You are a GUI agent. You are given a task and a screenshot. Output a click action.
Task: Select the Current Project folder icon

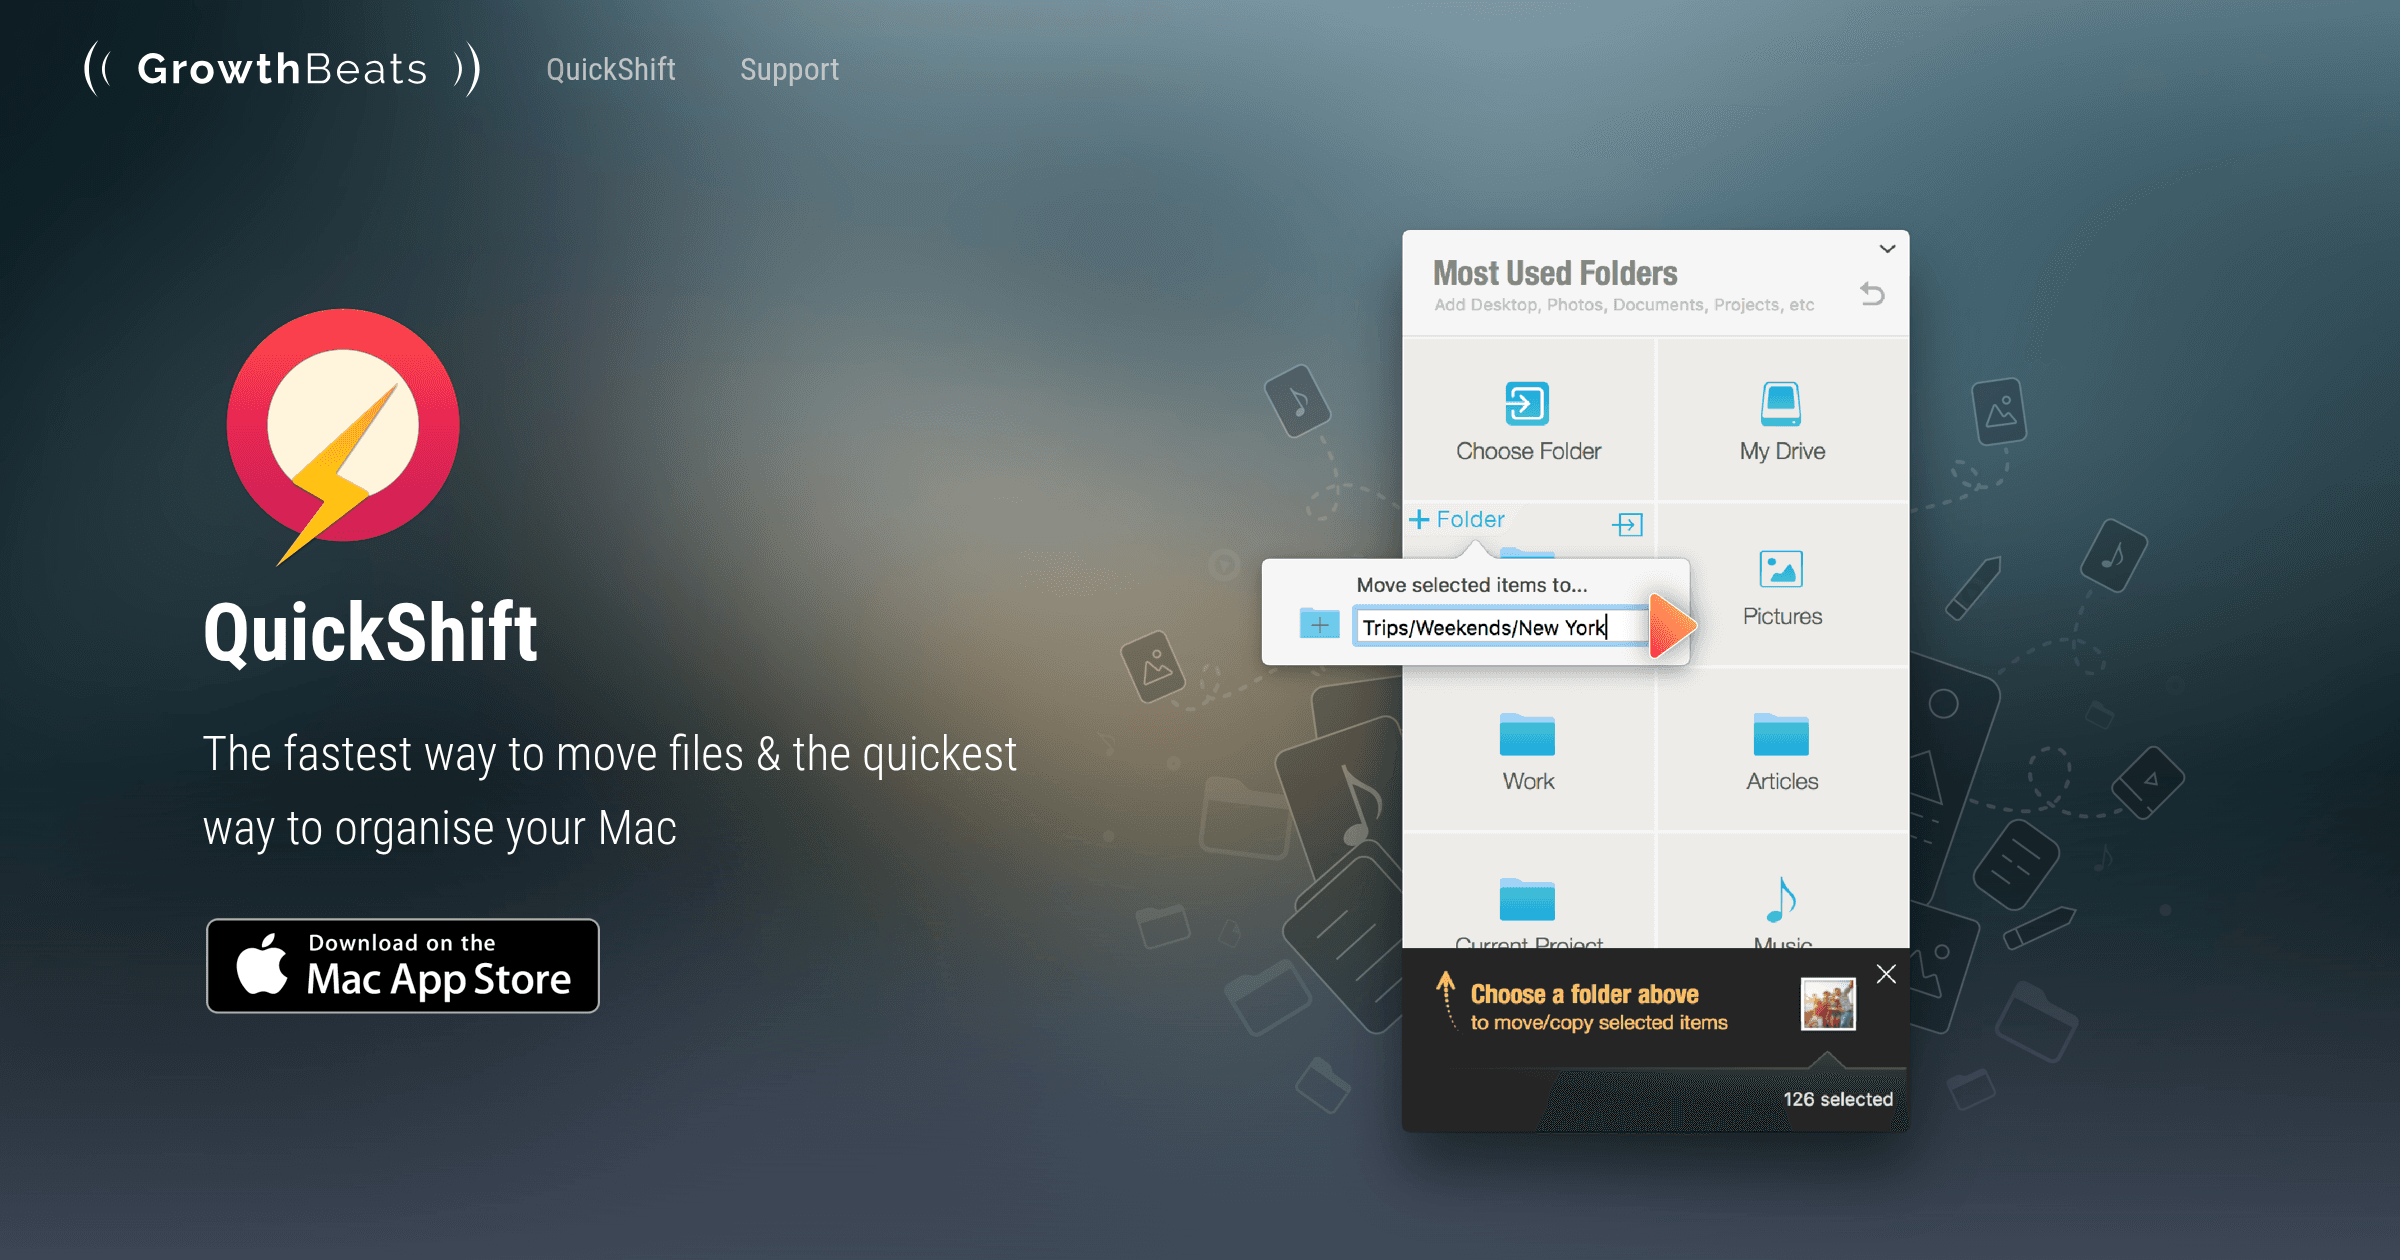(1527, 899)
